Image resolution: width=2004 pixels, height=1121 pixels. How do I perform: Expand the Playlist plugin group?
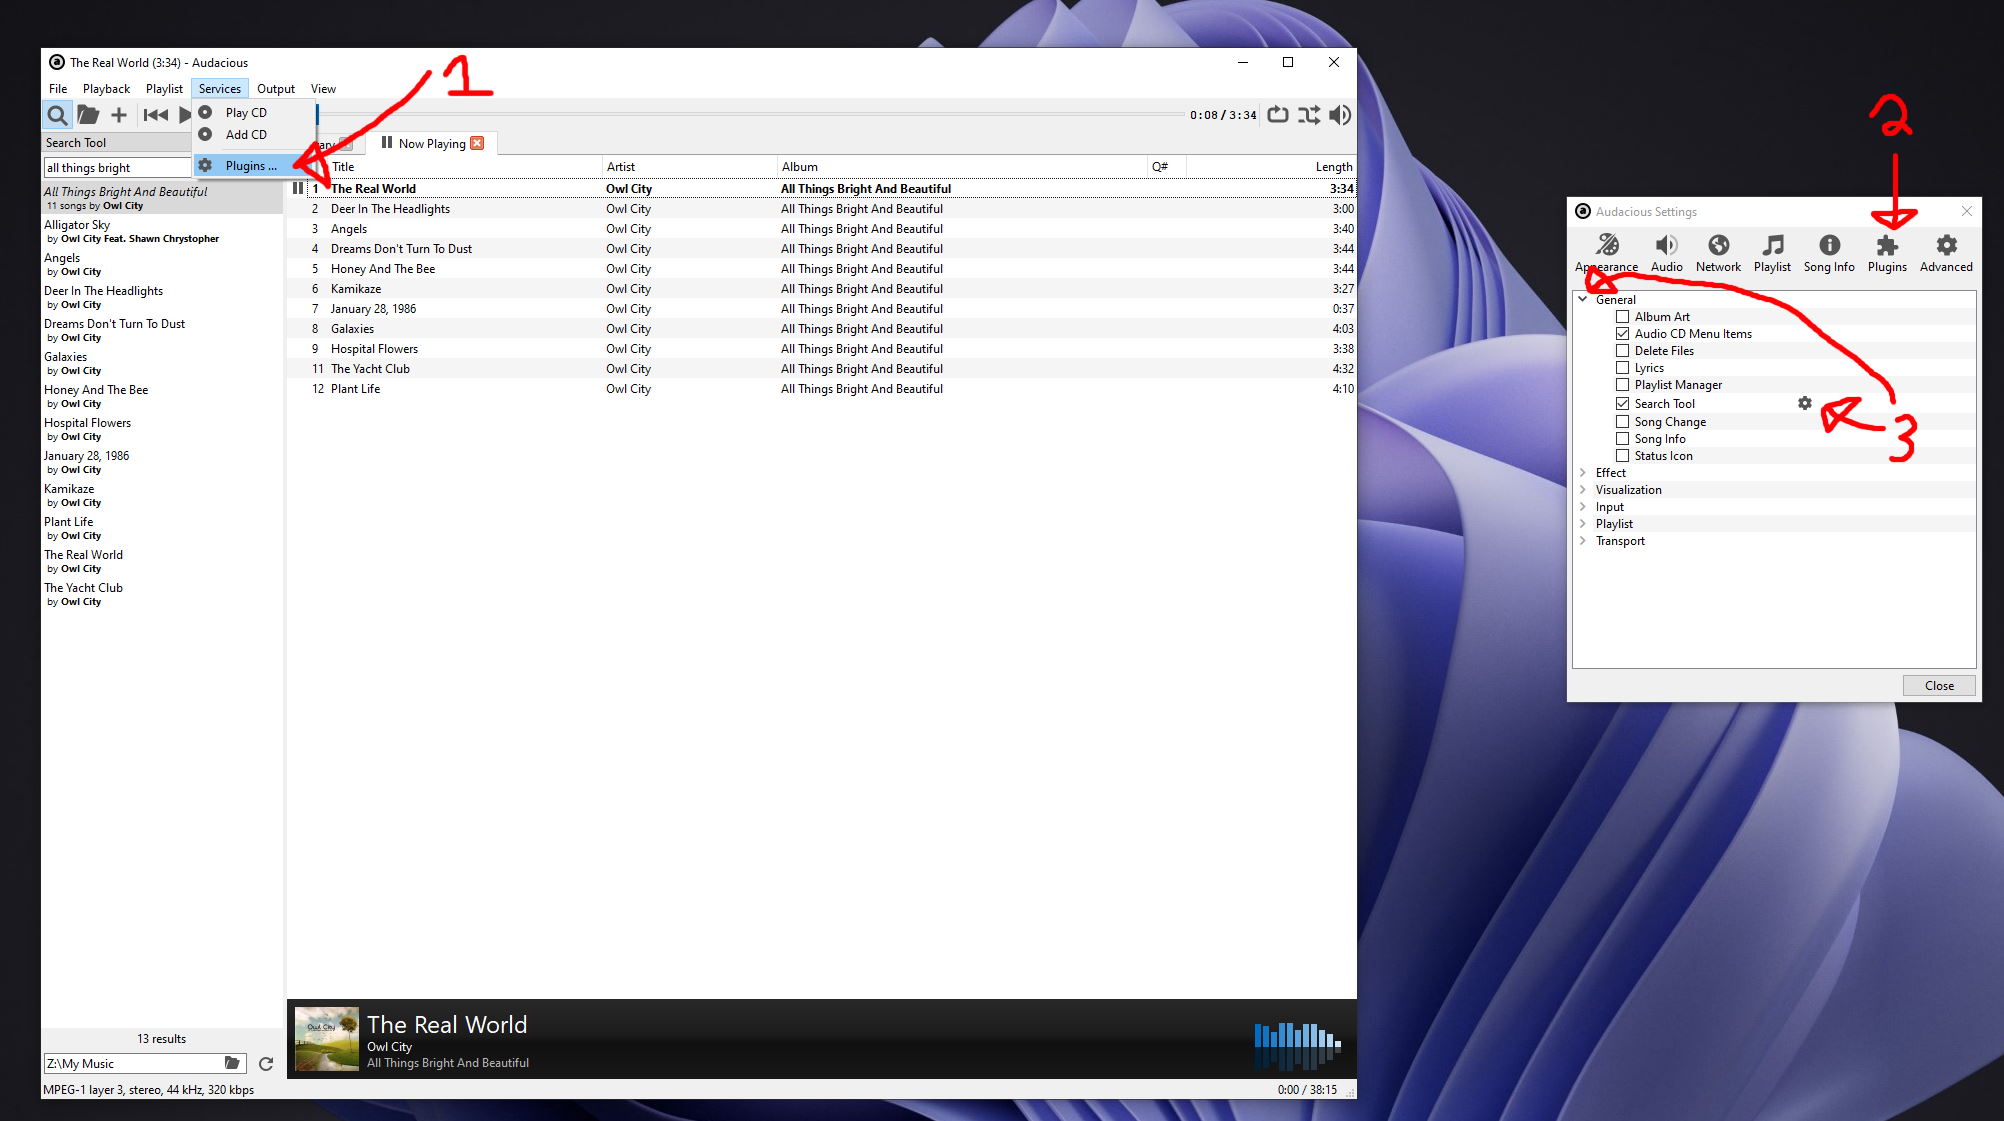(x=1583, y=523)
